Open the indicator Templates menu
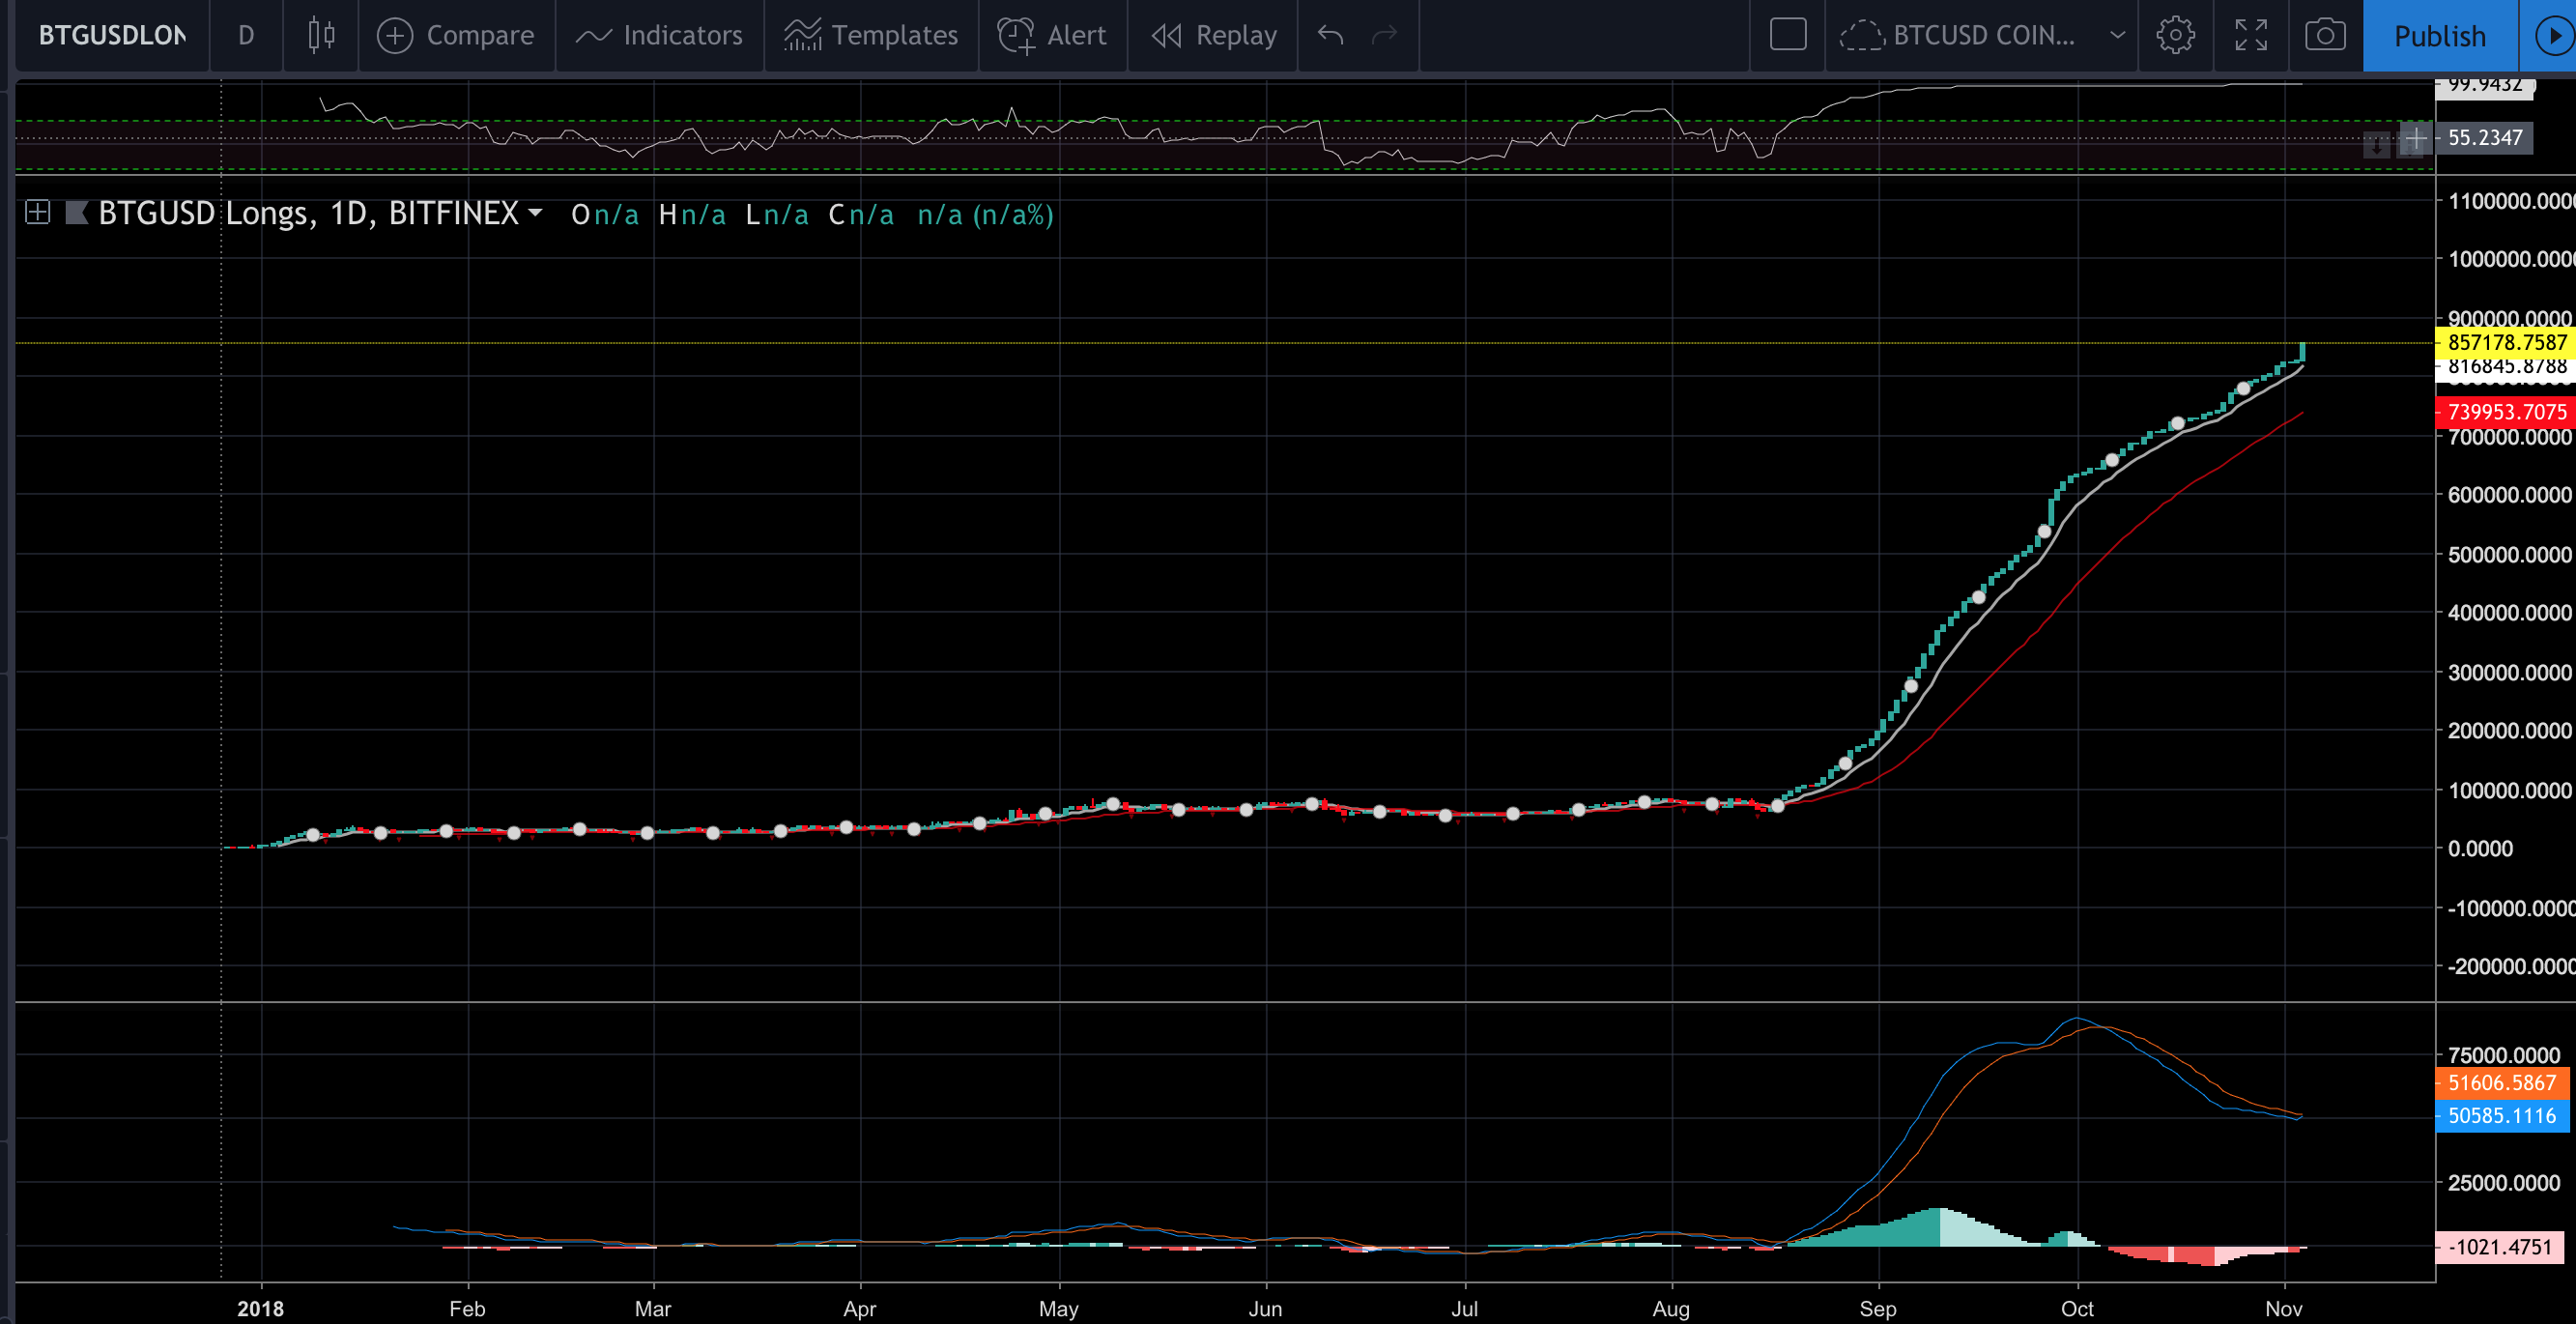The width and height of the screenshot is (2576, 1324). tap(871, 36)
